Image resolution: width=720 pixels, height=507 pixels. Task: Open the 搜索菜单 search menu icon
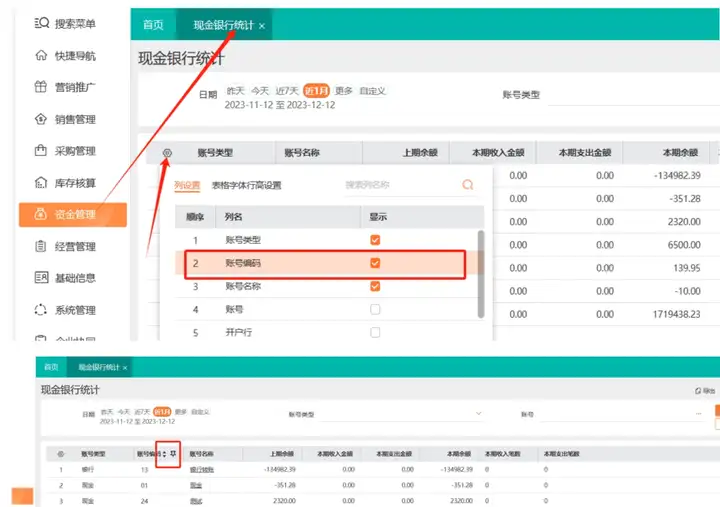[41, 23]
